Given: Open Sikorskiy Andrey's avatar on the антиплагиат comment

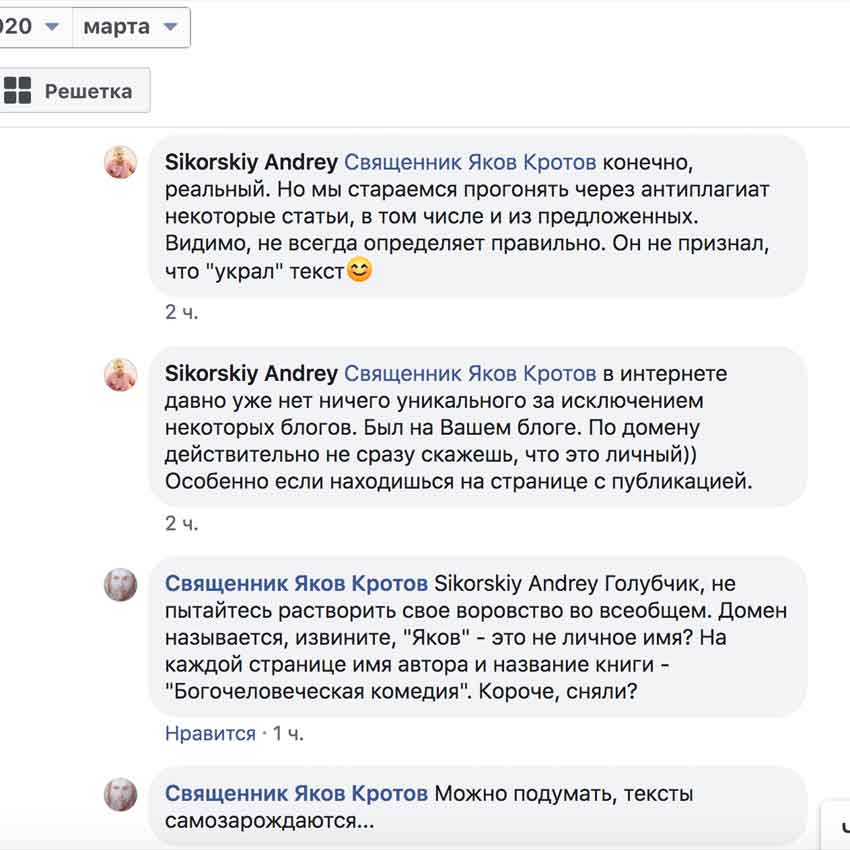Looking at the screenshot, I should [x=120, y=162].
